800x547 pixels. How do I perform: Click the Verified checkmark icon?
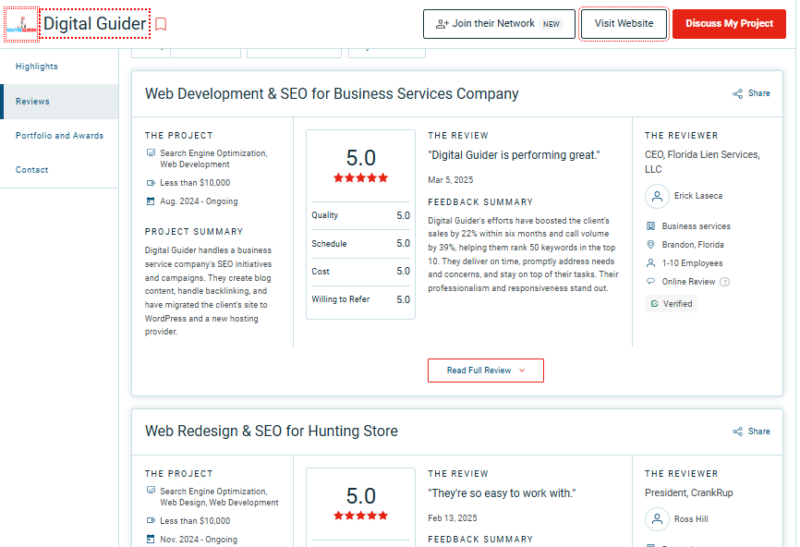654,304
